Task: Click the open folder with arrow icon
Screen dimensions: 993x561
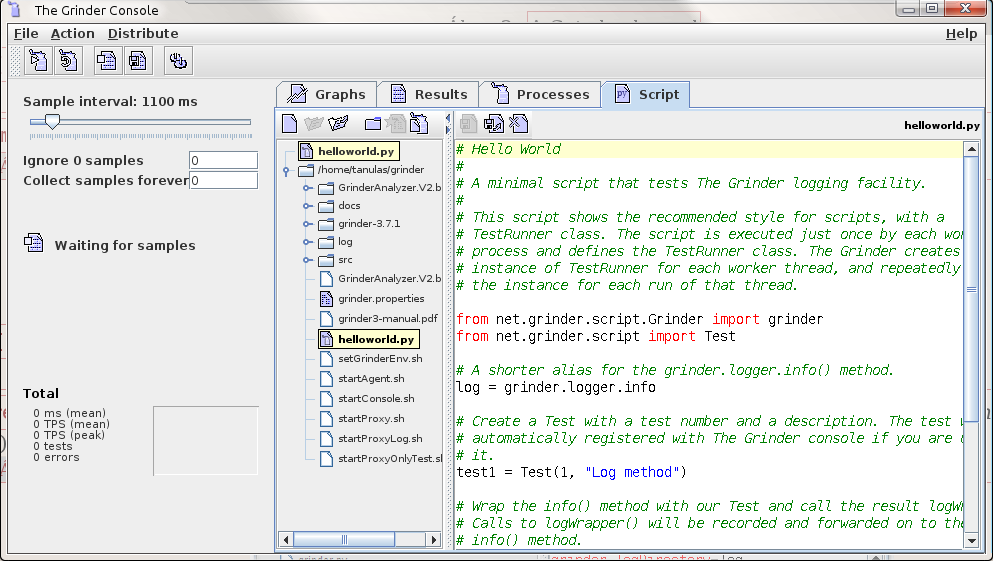Action: 338,123
